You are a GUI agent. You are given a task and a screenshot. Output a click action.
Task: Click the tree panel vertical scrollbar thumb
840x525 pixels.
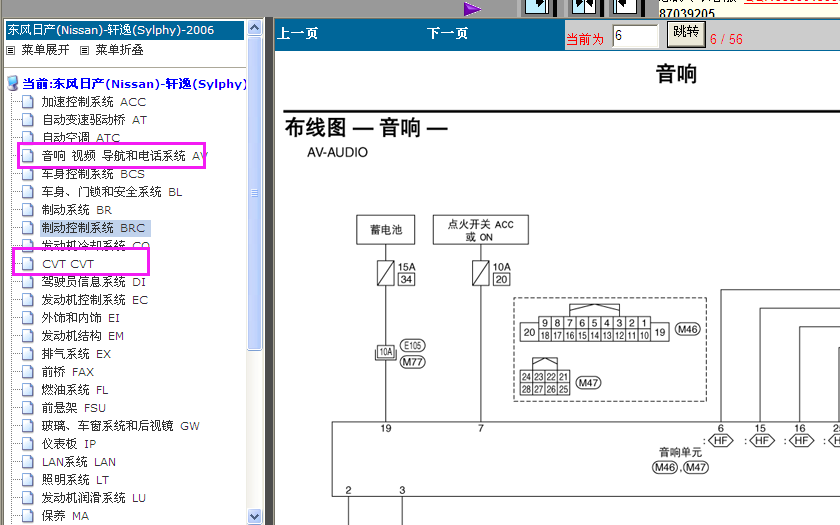(x=254, y=193)
